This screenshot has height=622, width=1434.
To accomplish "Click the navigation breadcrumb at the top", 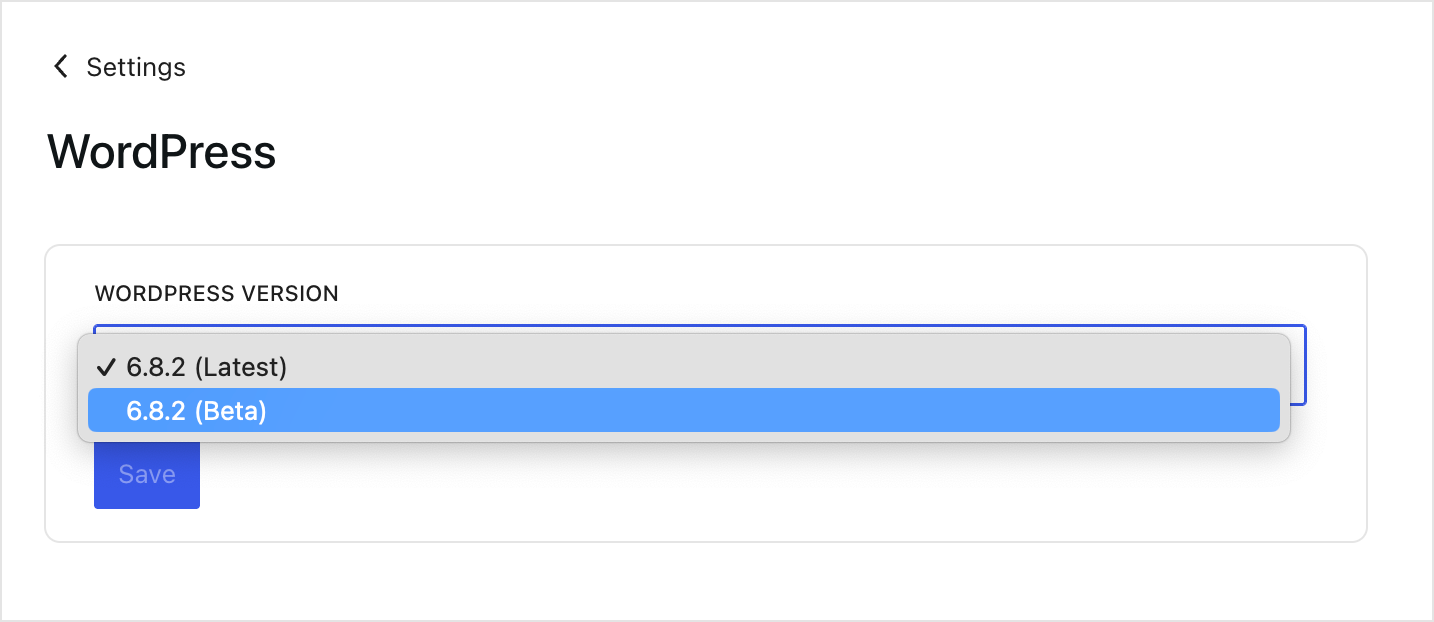I will pos(117,66).
